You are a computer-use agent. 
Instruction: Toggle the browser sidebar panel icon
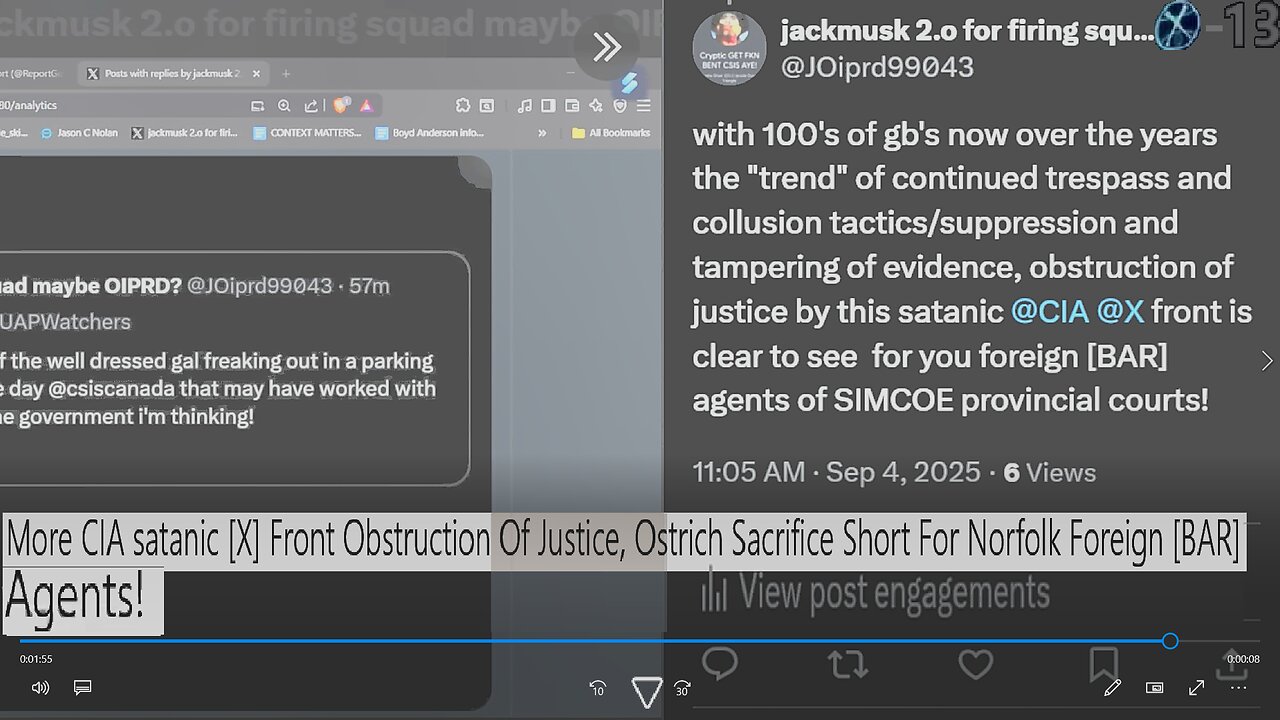(548, 105)
